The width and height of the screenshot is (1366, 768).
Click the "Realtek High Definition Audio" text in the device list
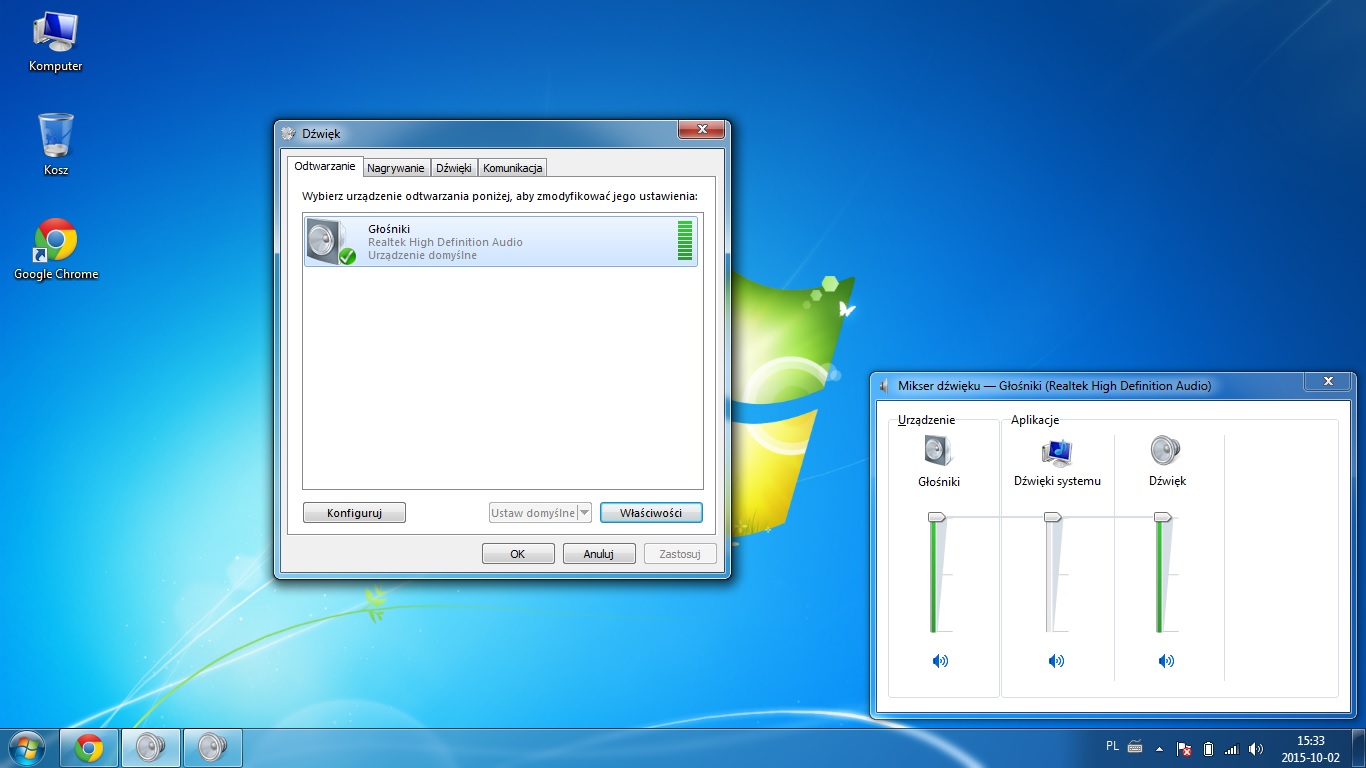pos(445,242)
